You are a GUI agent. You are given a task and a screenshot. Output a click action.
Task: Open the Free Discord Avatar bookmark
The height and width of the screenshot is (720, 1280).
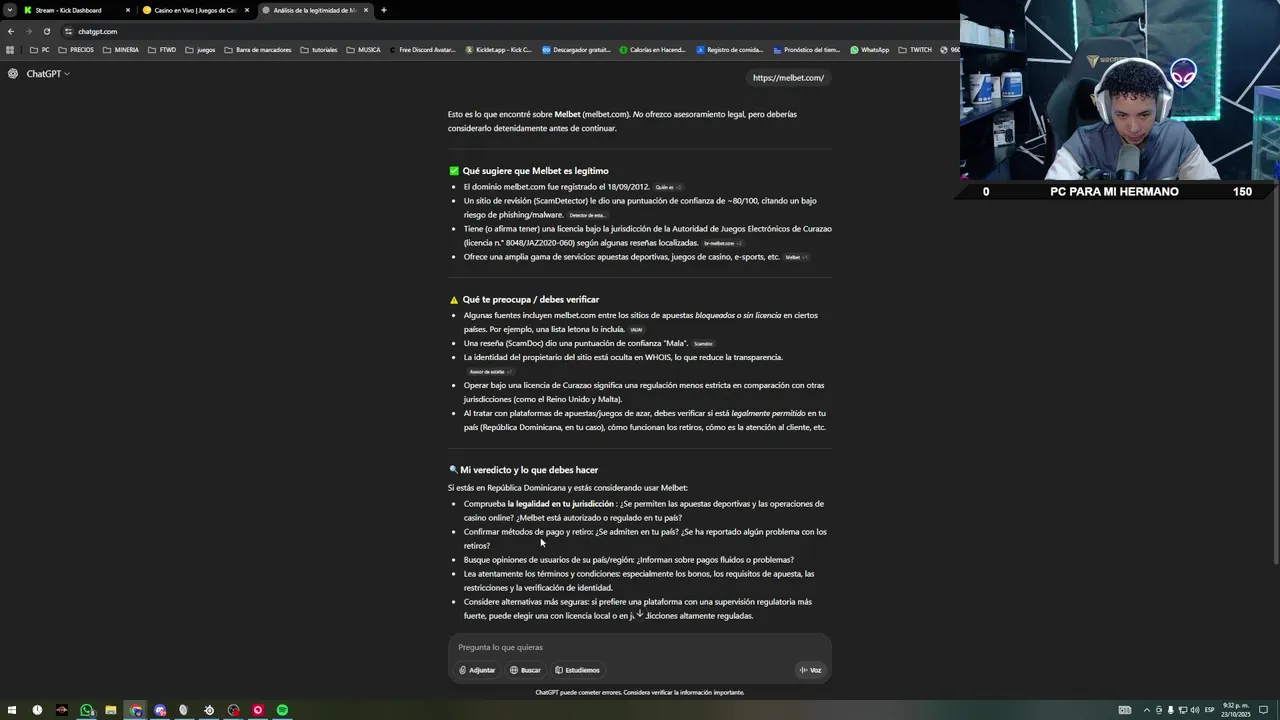coord(422,50)
